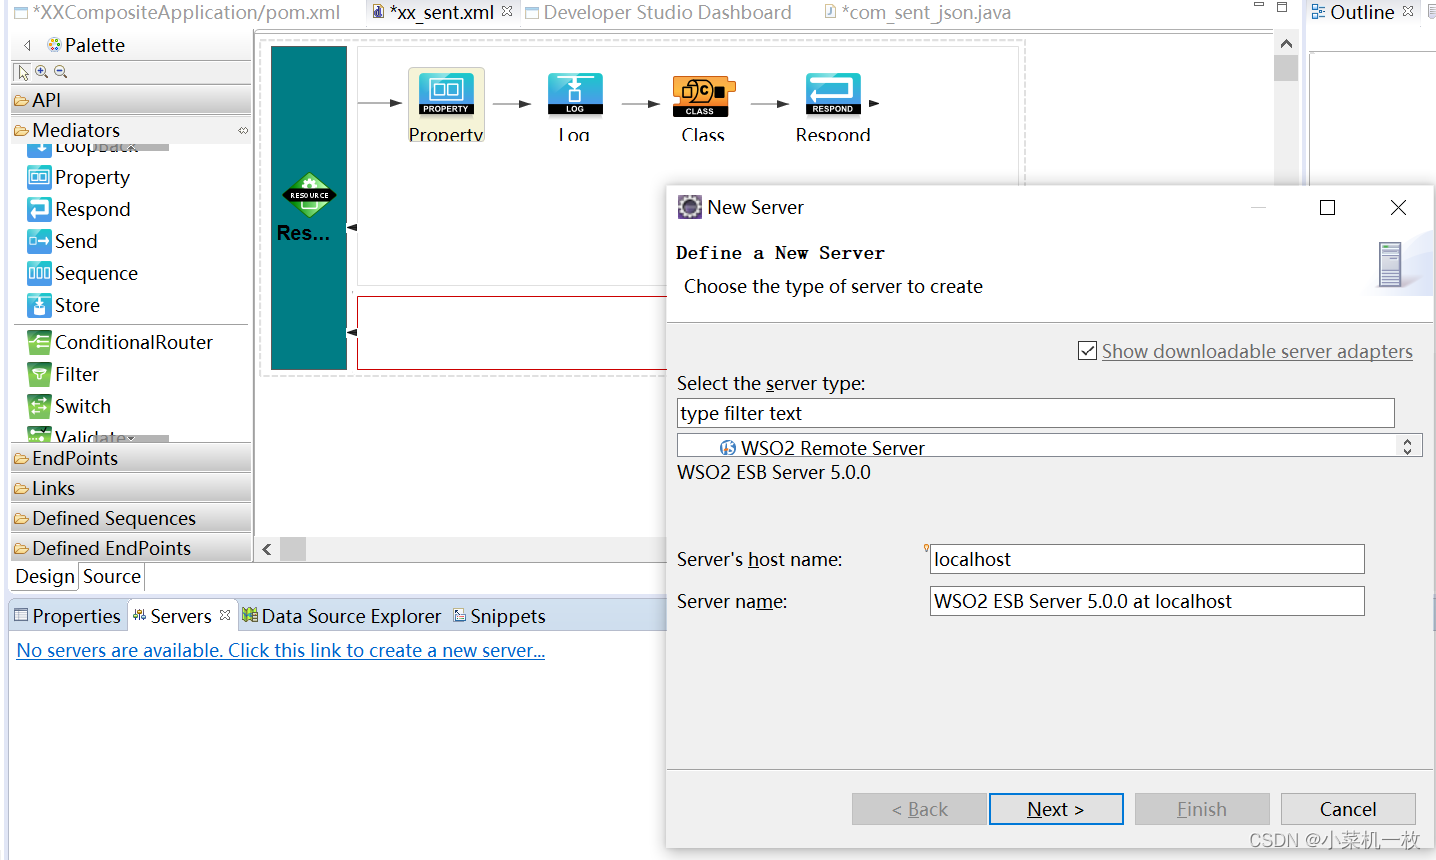Viewport: 1436px width, 860px height.
Task: Open the Properties view tab
Action: pyautogui.click(x=67, y=616)
